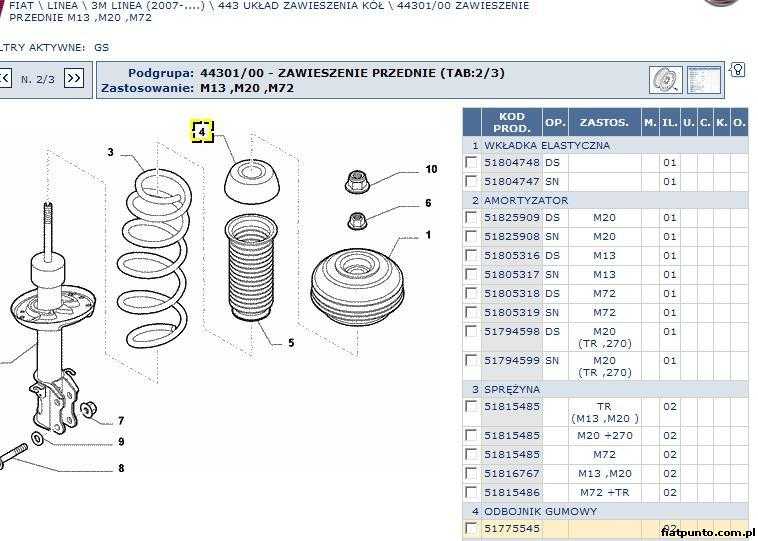Open the parts table view icon
Image resolution: width=758 pixels, height=541 pixels.
click(703, 80)
